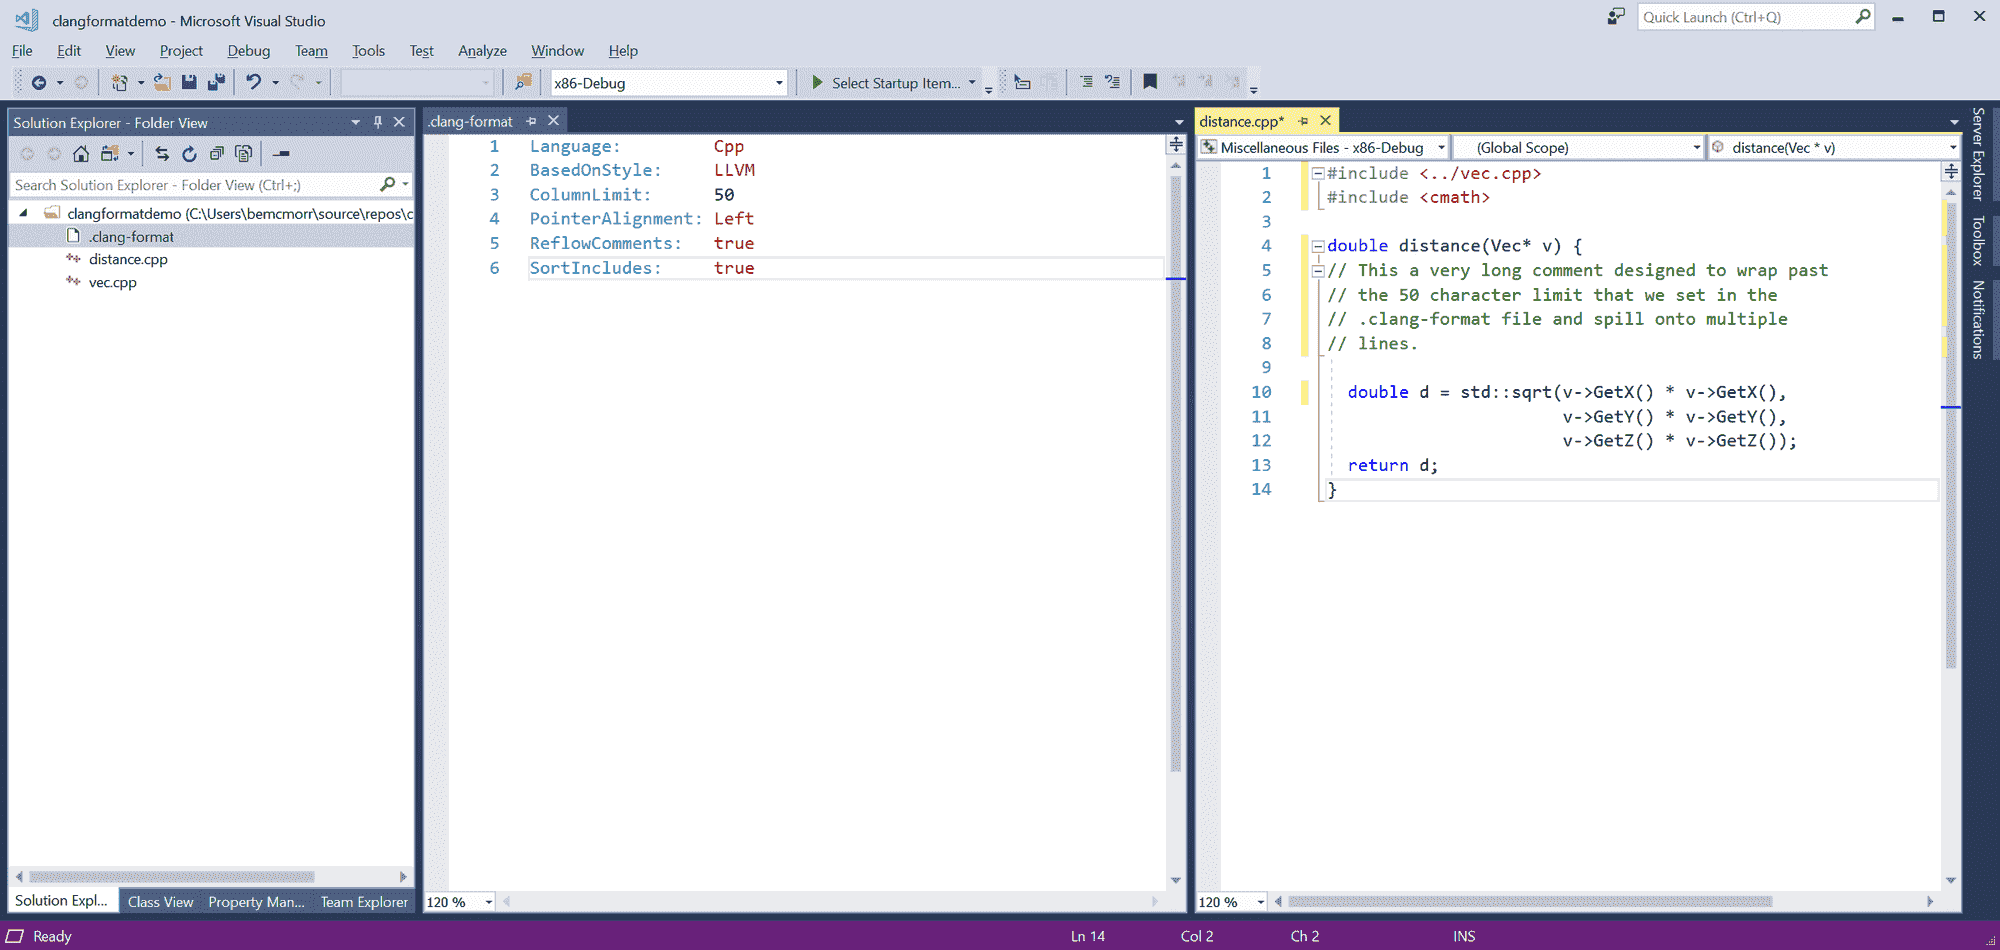Close the Solution Explorer panel
This screenshot has width=2000, height=950.
click(399, 122)
